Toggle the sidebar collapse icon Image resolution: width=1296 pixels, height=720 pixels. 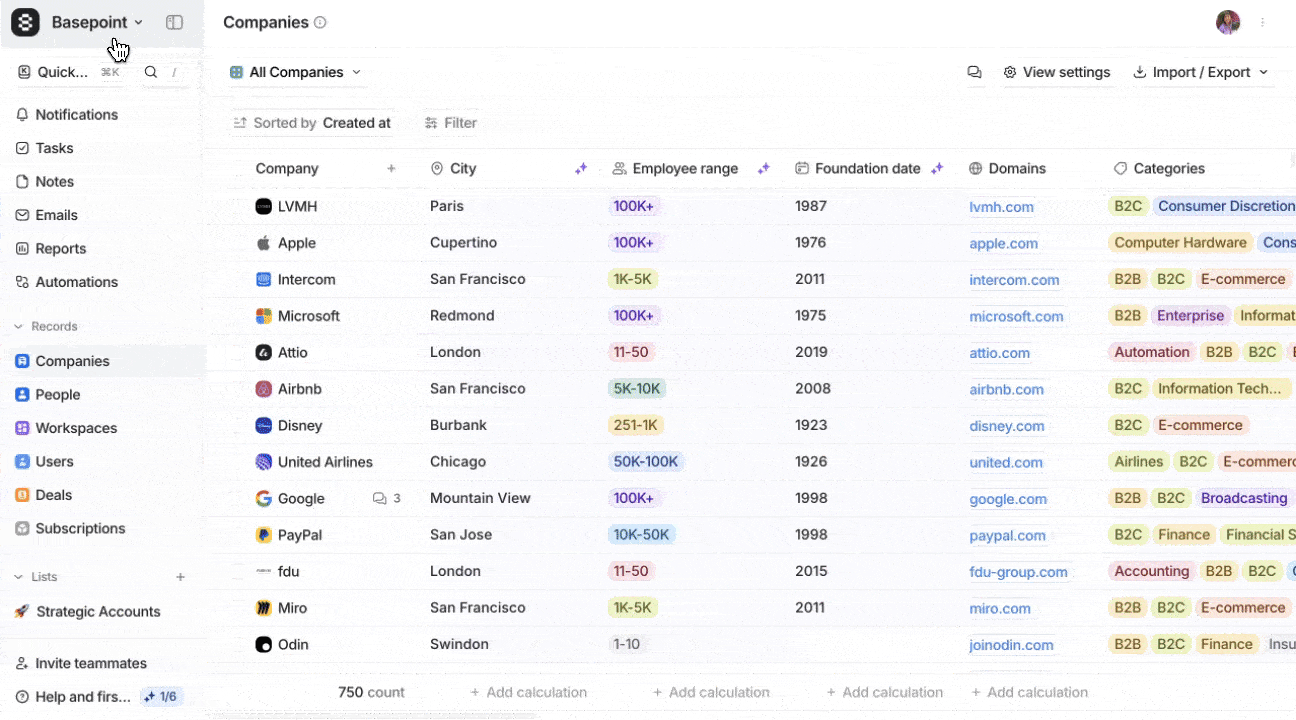[174, 22]
